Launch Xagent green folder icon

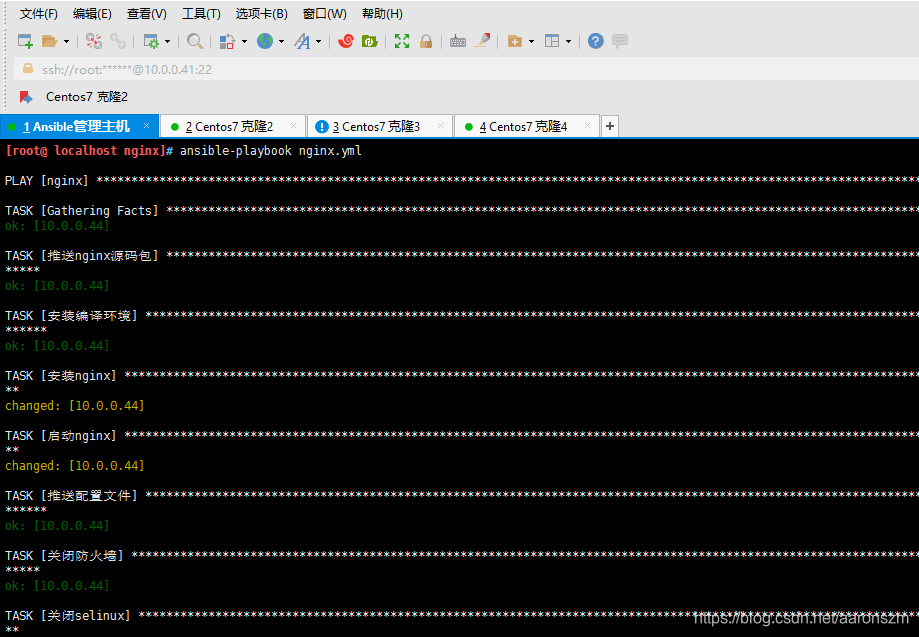369,41
